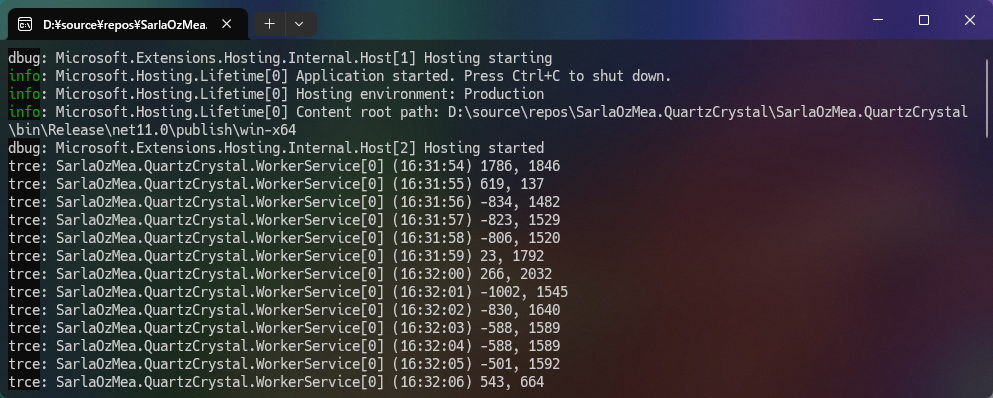Click the Hosting started dbug line
Screen dimensions: 993x398
275,148
